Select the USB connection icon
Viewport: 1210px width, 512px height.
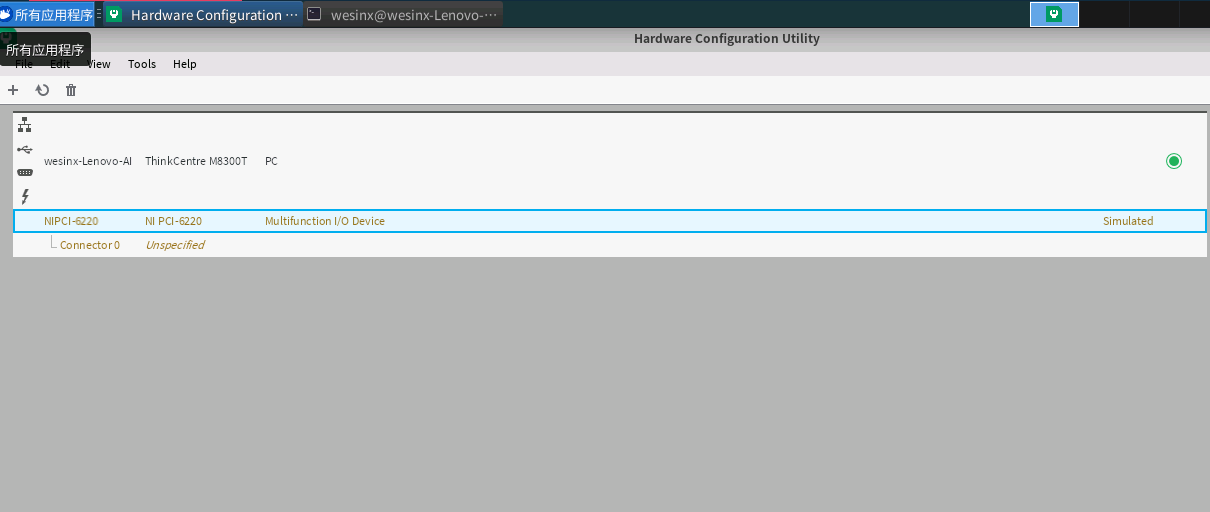pyautogui.click(x=25, y=149)
